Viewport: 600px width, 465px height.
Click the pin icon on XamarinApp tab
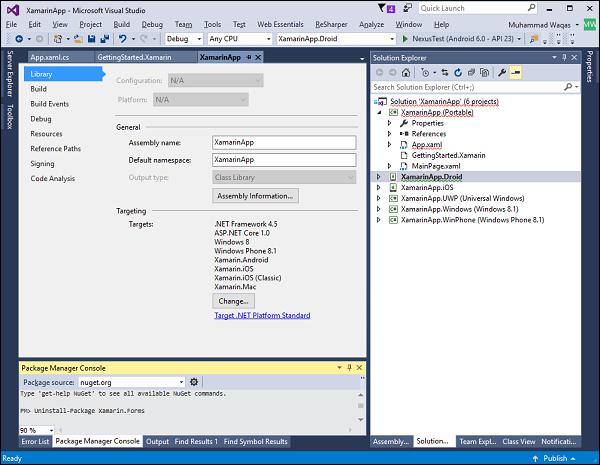249,57
